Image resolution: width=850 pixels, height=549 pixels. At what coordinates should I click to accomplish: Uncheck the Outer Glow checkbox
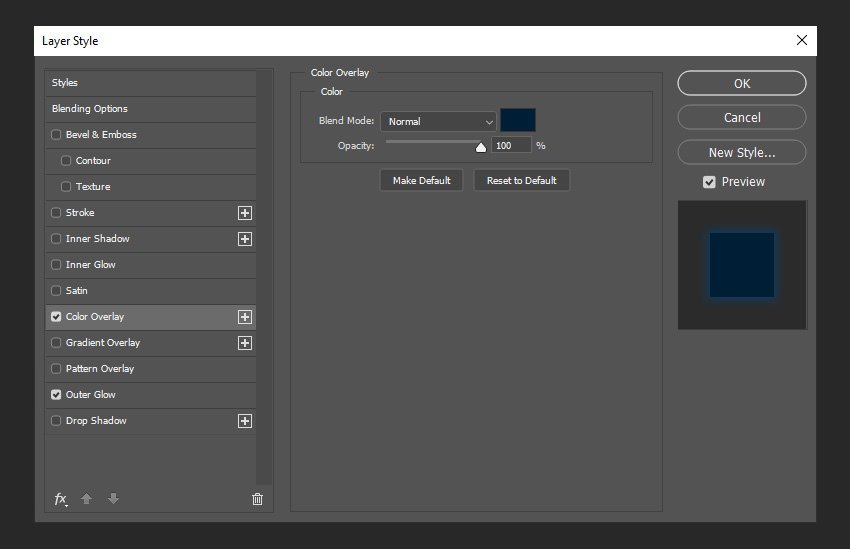[x=56, y=395]
